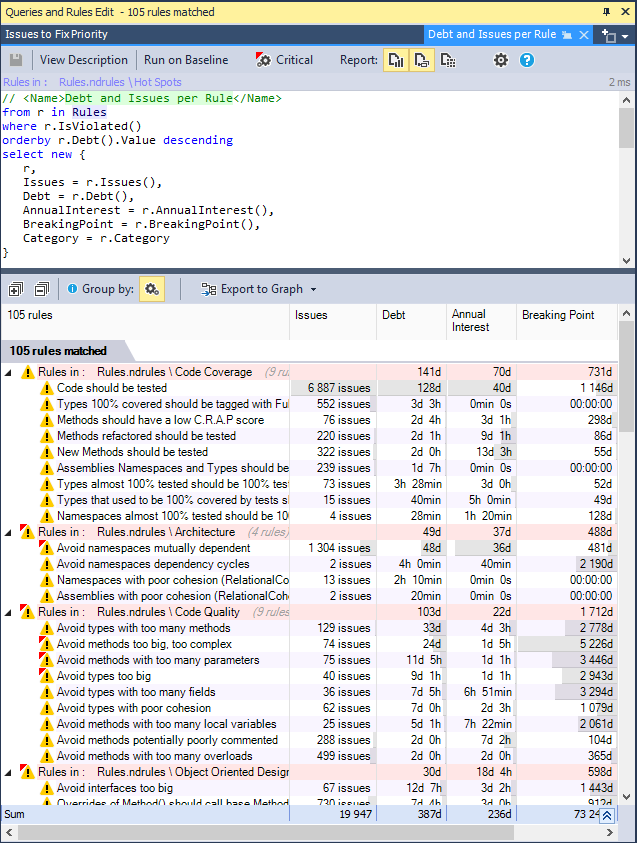Image resolution: width=637 pixels, height=843 pixels.
Task: Click the Run on Baseline button
Action: 186,60
